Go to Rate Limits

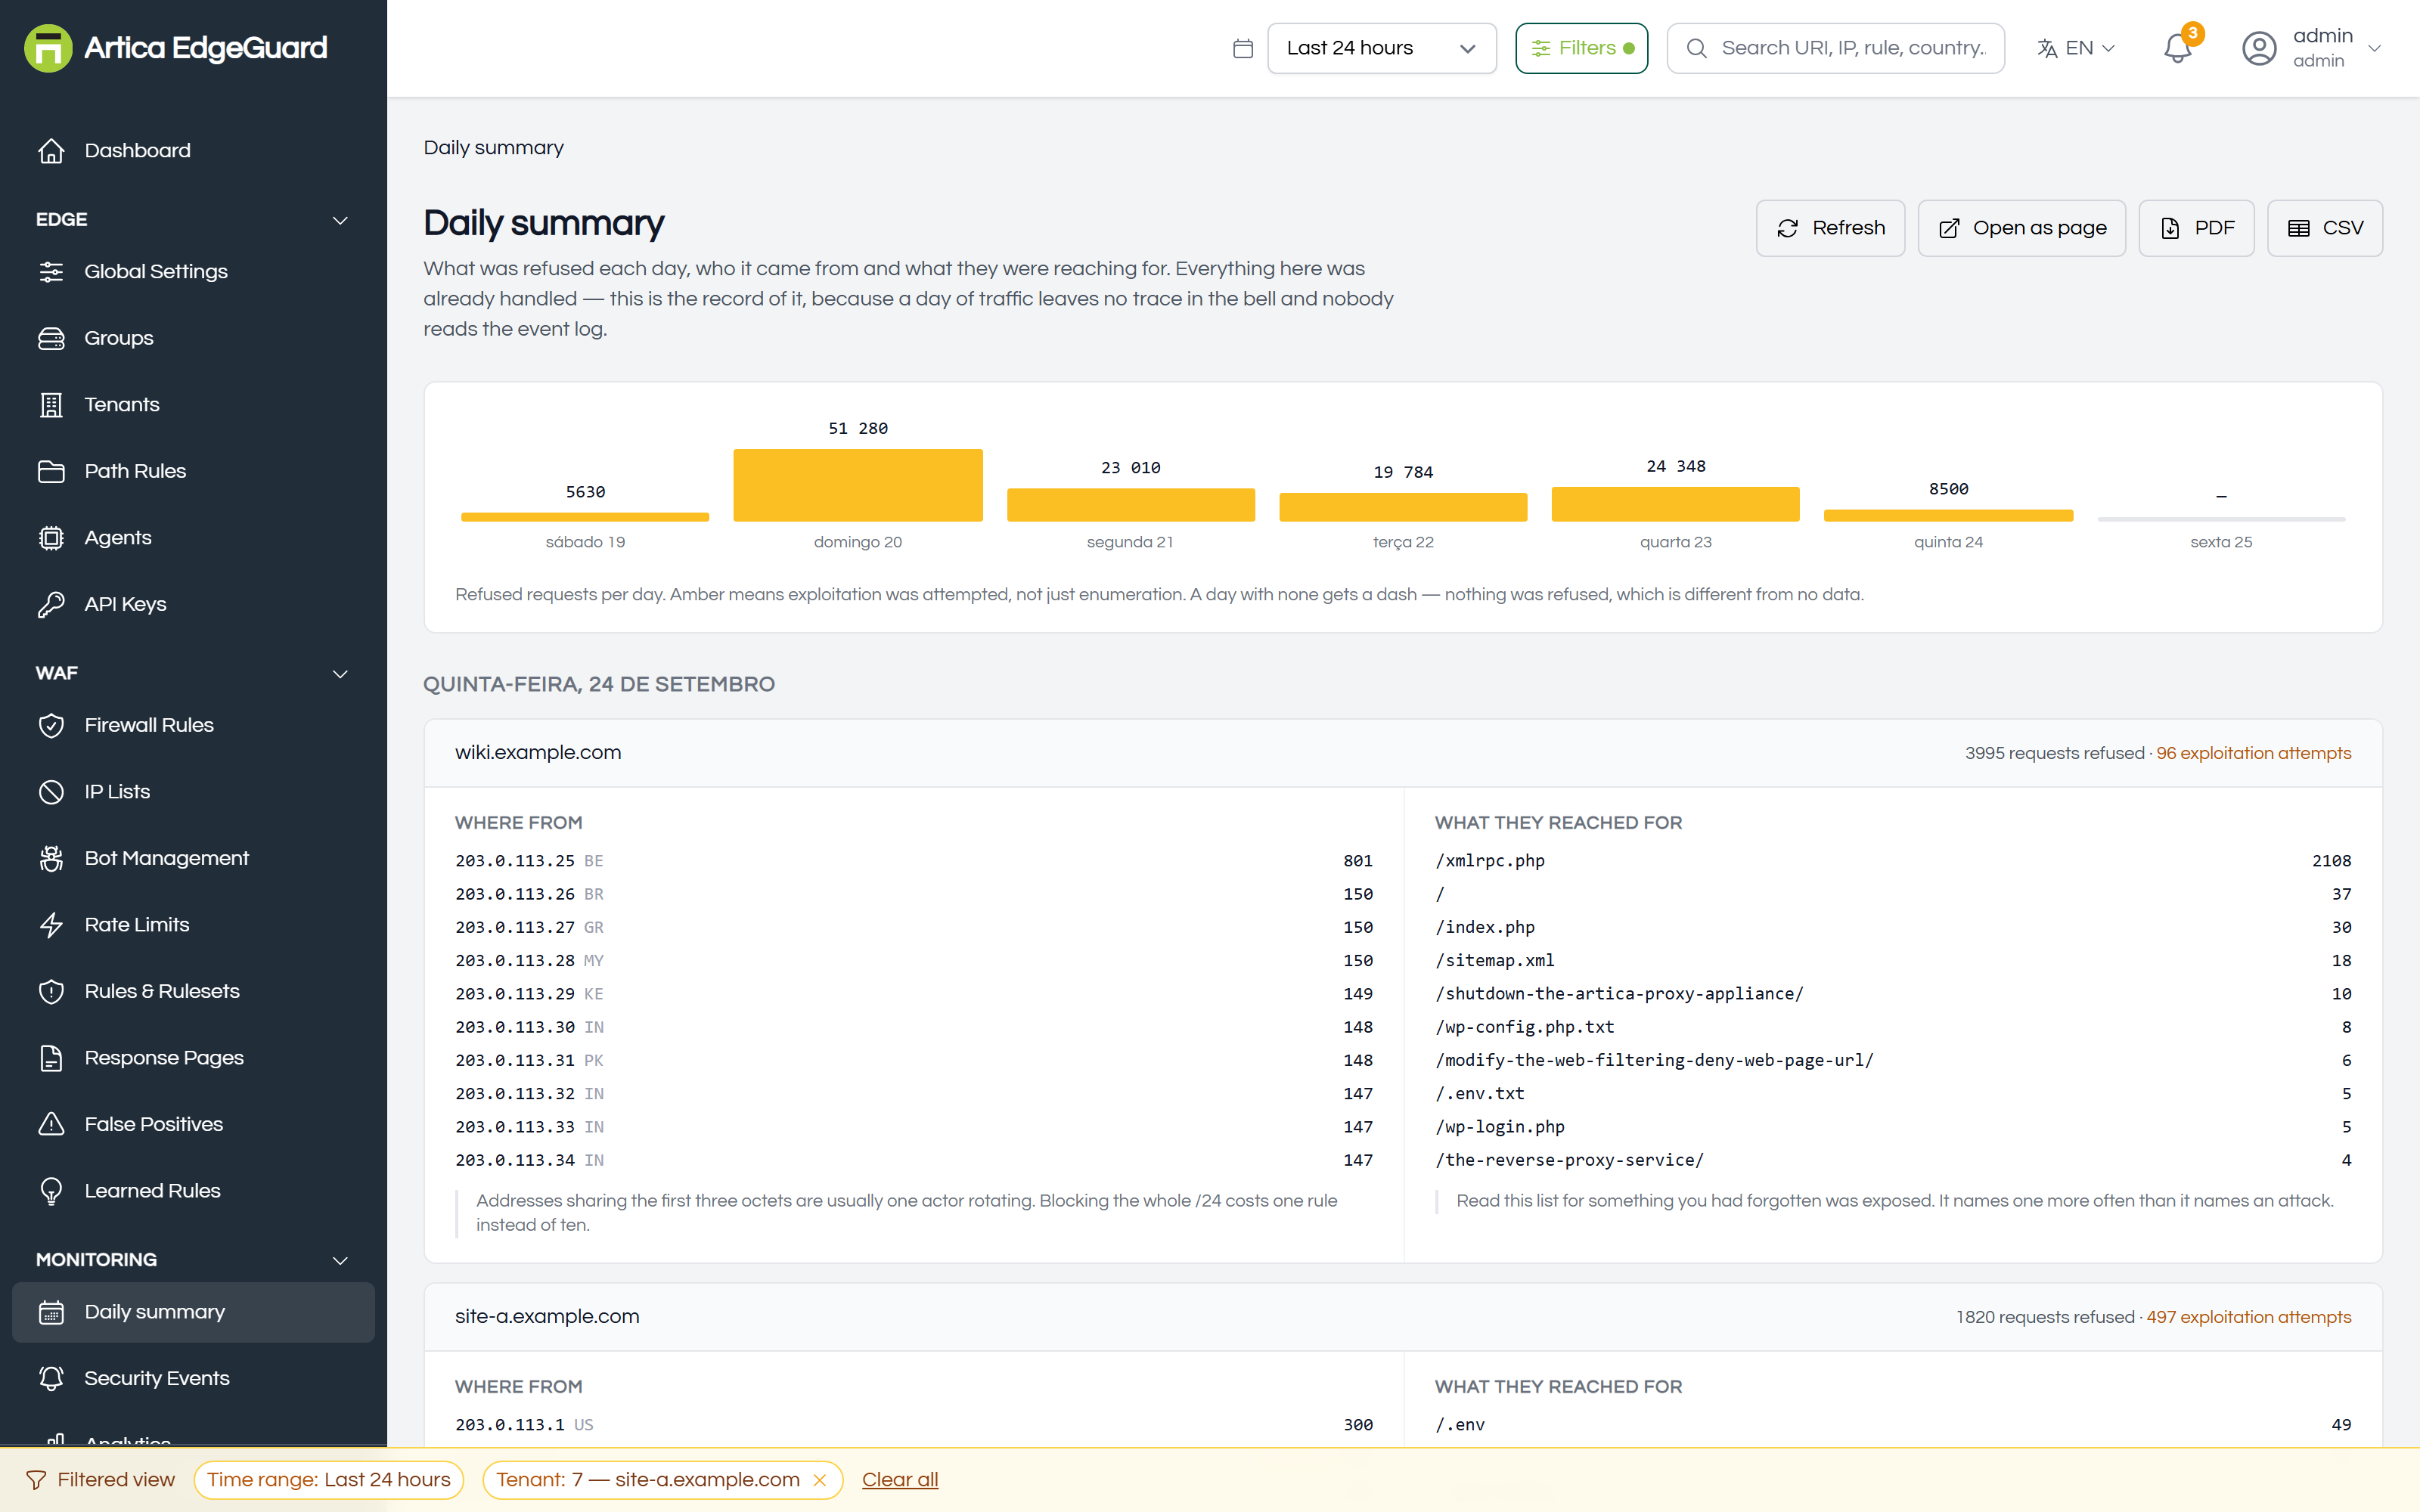[x=193, y=925]
